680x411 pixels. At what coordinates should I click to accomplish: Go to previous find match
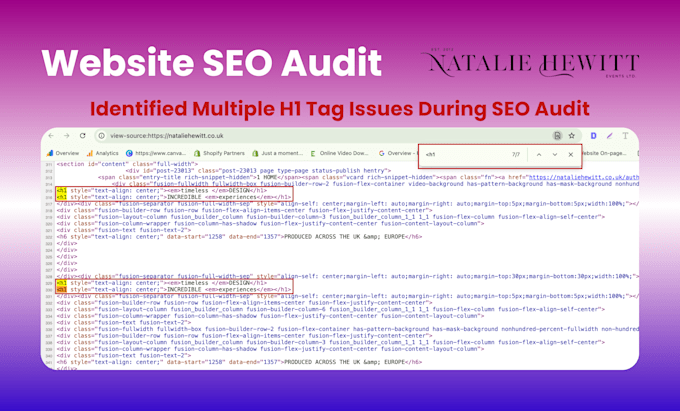point(539,154)
